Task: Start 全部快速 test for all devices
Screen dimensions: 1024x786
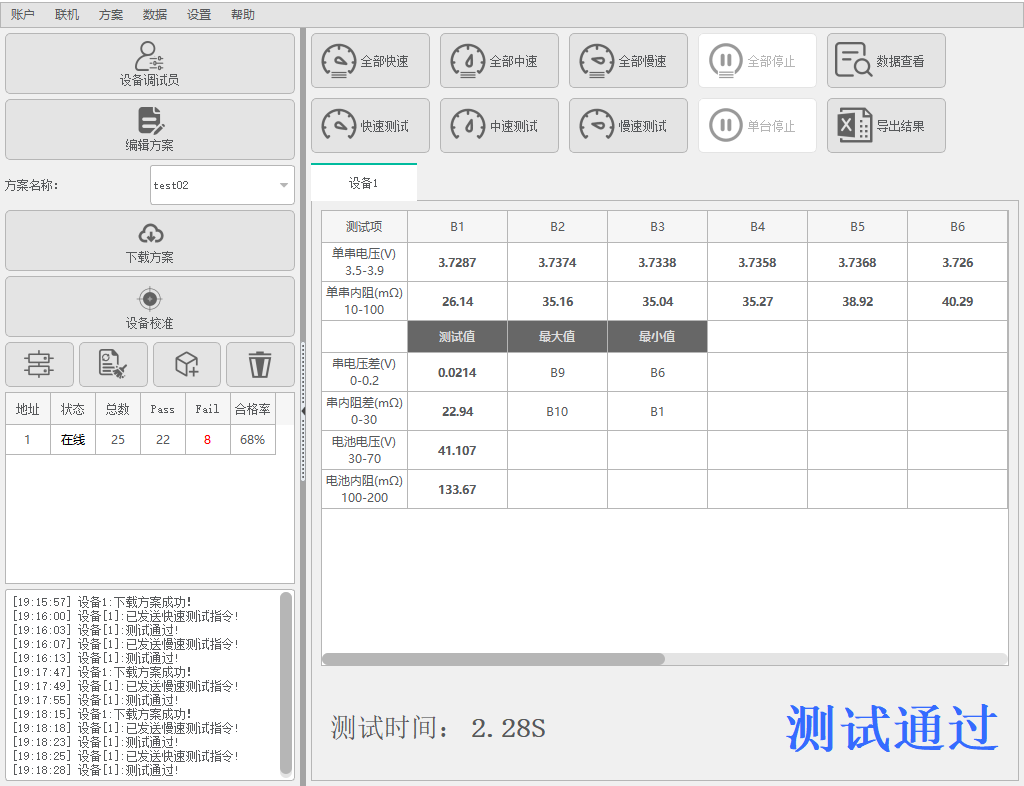Action: click(x=370, y=61)
